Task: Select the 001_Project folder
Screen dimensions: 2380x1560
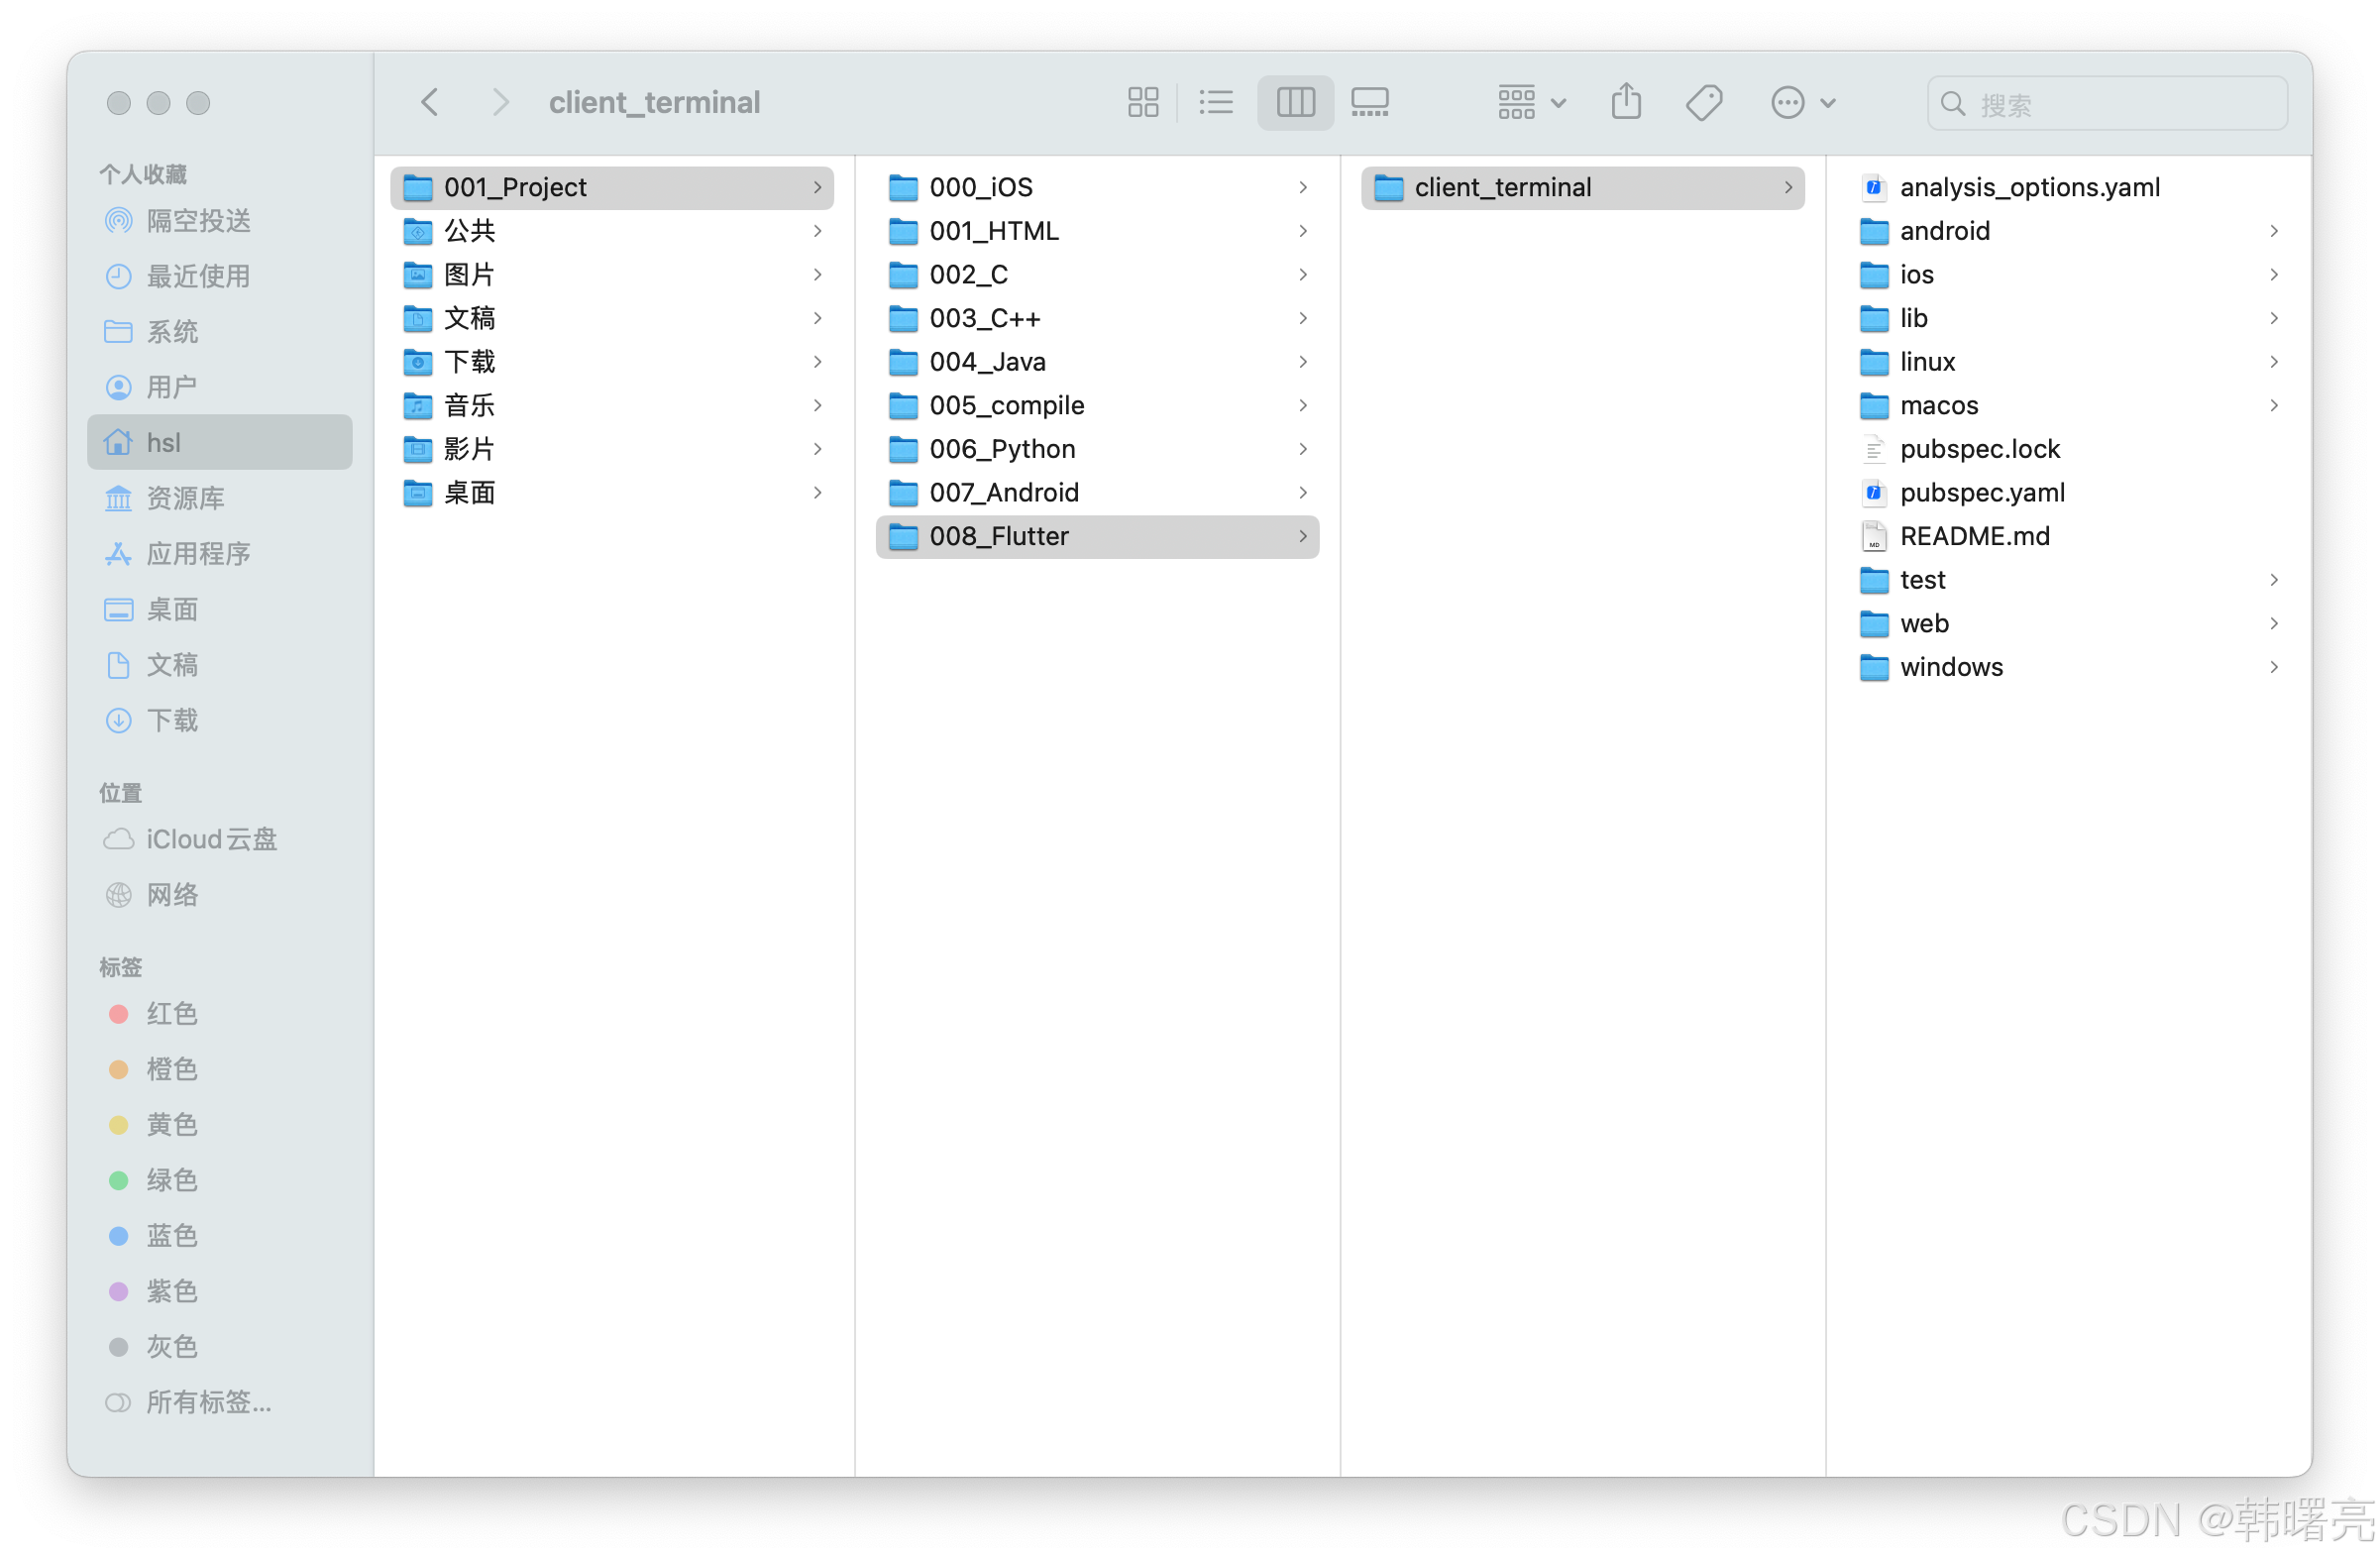Action: 612,187
